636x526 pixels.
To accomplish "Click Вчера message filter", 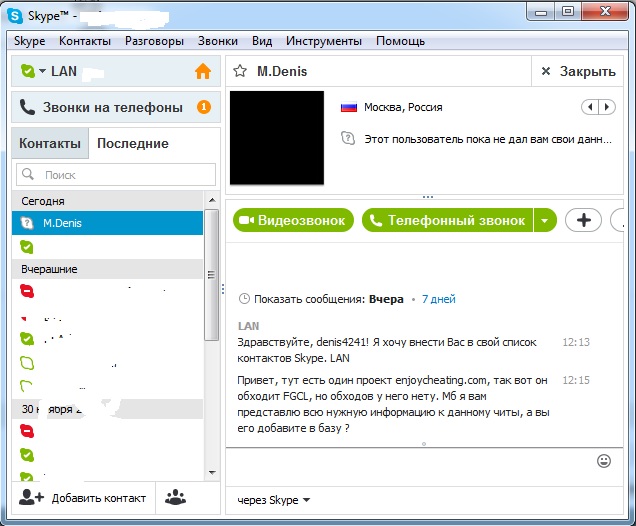I will [x=386, y=299].
